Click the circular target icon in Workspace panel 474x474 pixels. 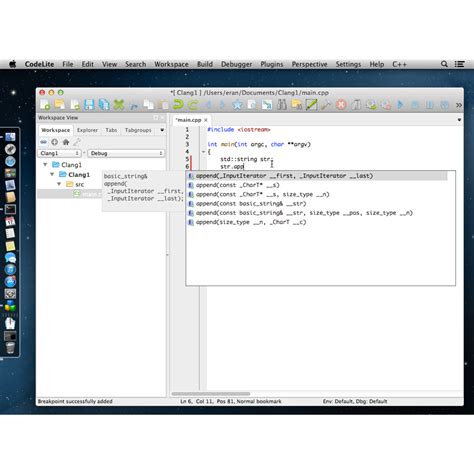55,142
